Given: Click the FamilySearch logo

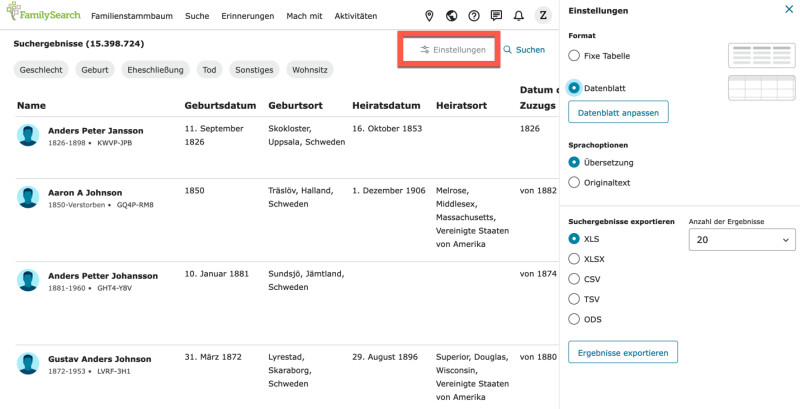Looking at the screenshot, I should [43, 12].
